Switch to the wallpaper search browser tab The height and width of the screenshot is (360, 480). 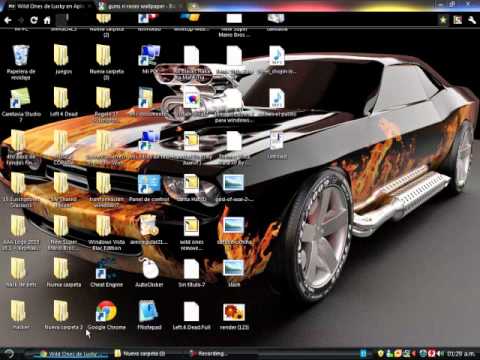pyautogui.click(x=140, y=6)
